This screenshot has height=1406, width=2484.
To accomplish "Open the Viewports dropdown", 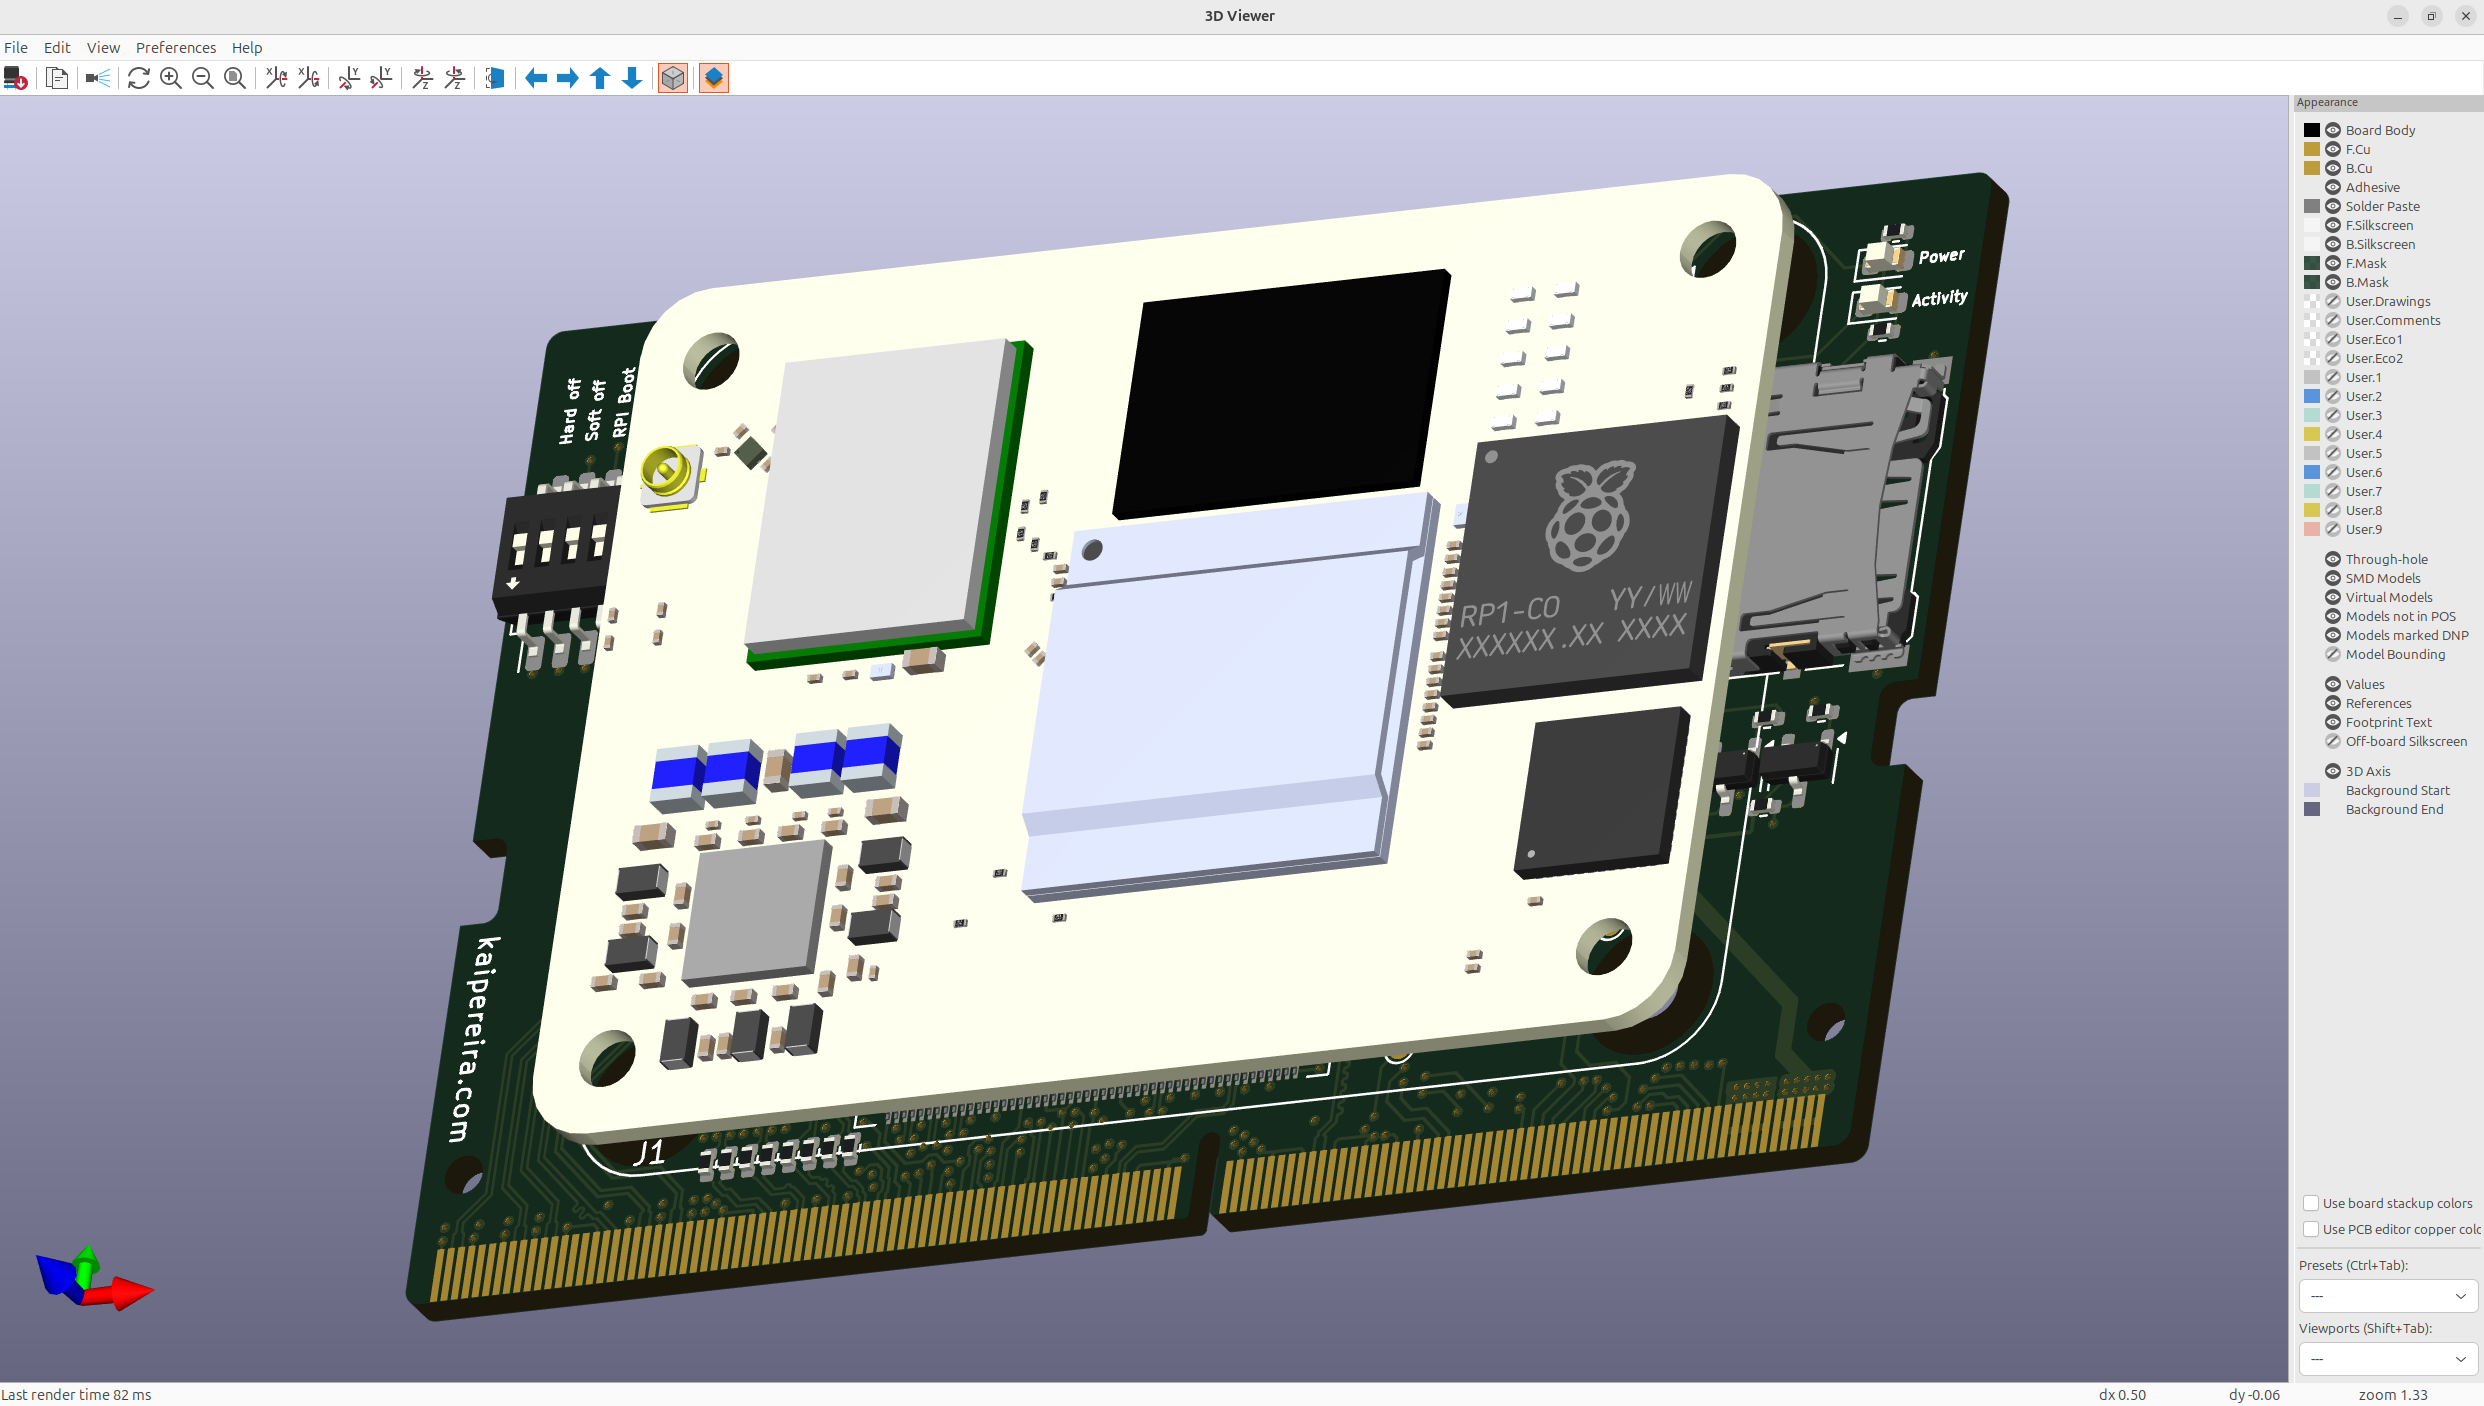I will (2388, 1359).
